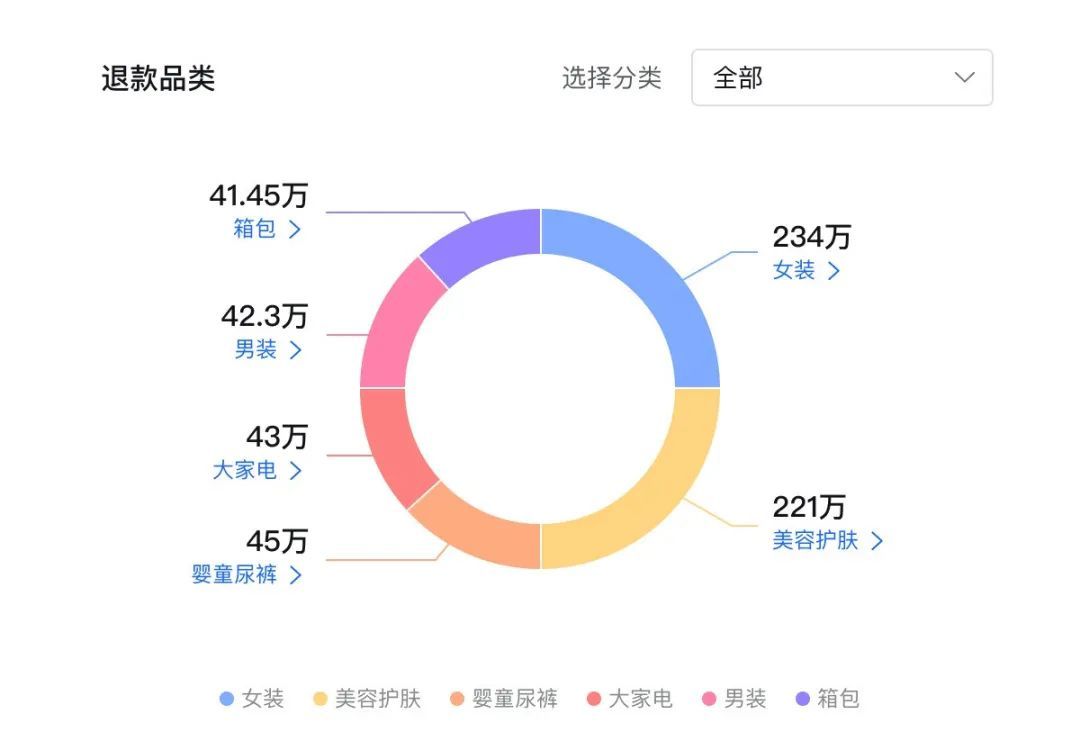Viewport: 1080px width, 741px height.
Task: Click the chevron arrow beside 婴童尿裤 label
Action: tap(294, 575)
